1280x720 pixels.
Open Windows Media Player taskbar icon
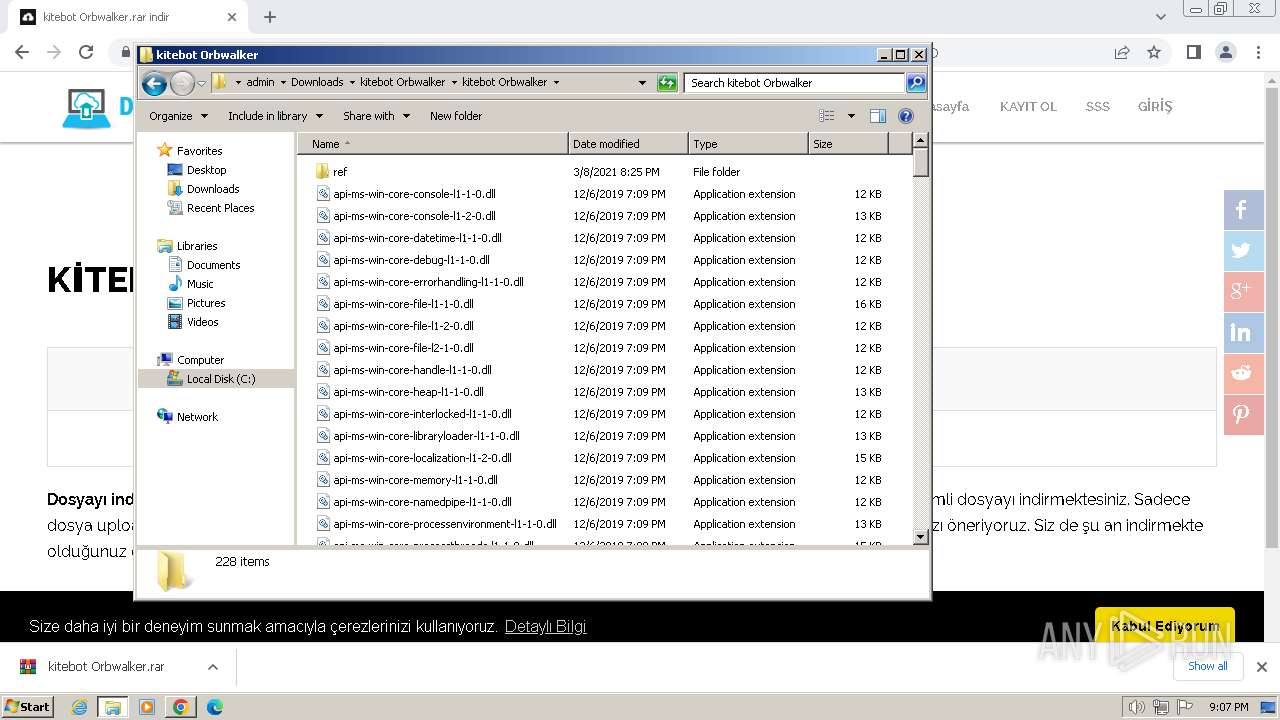click(147, 707)
